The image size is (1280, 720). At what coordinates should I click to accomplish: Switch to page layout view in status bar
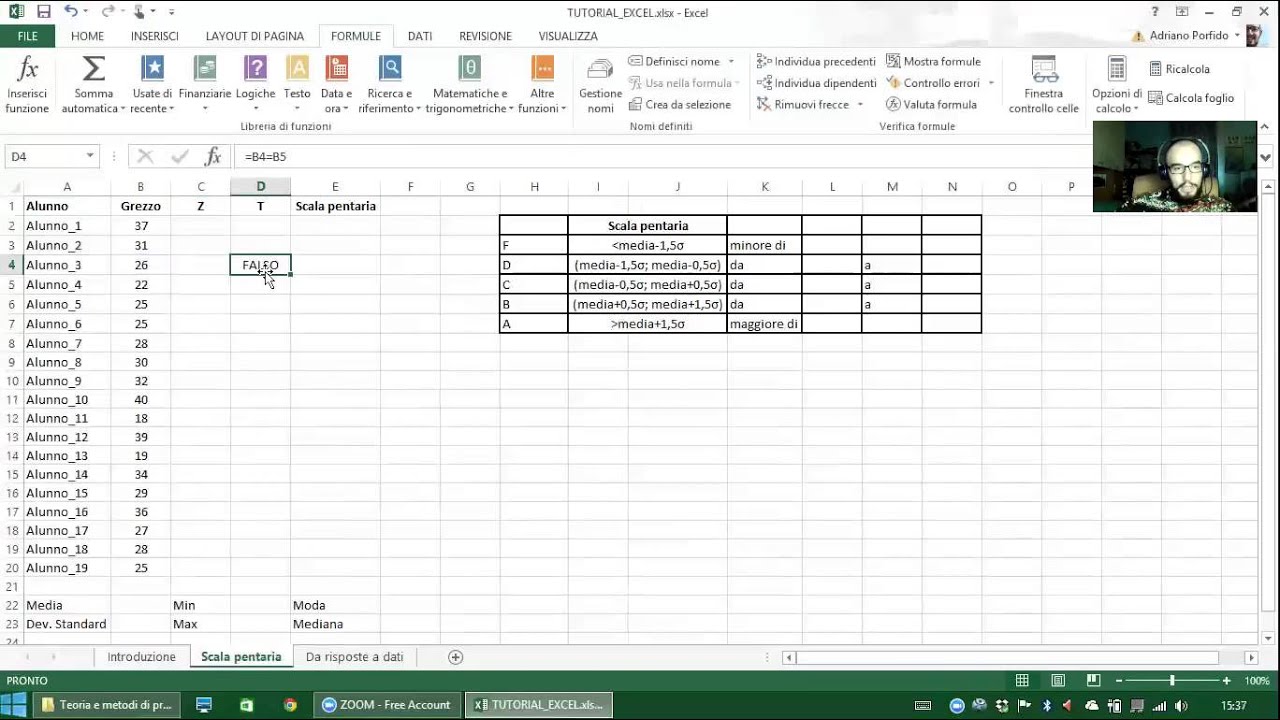(1059, 681)
